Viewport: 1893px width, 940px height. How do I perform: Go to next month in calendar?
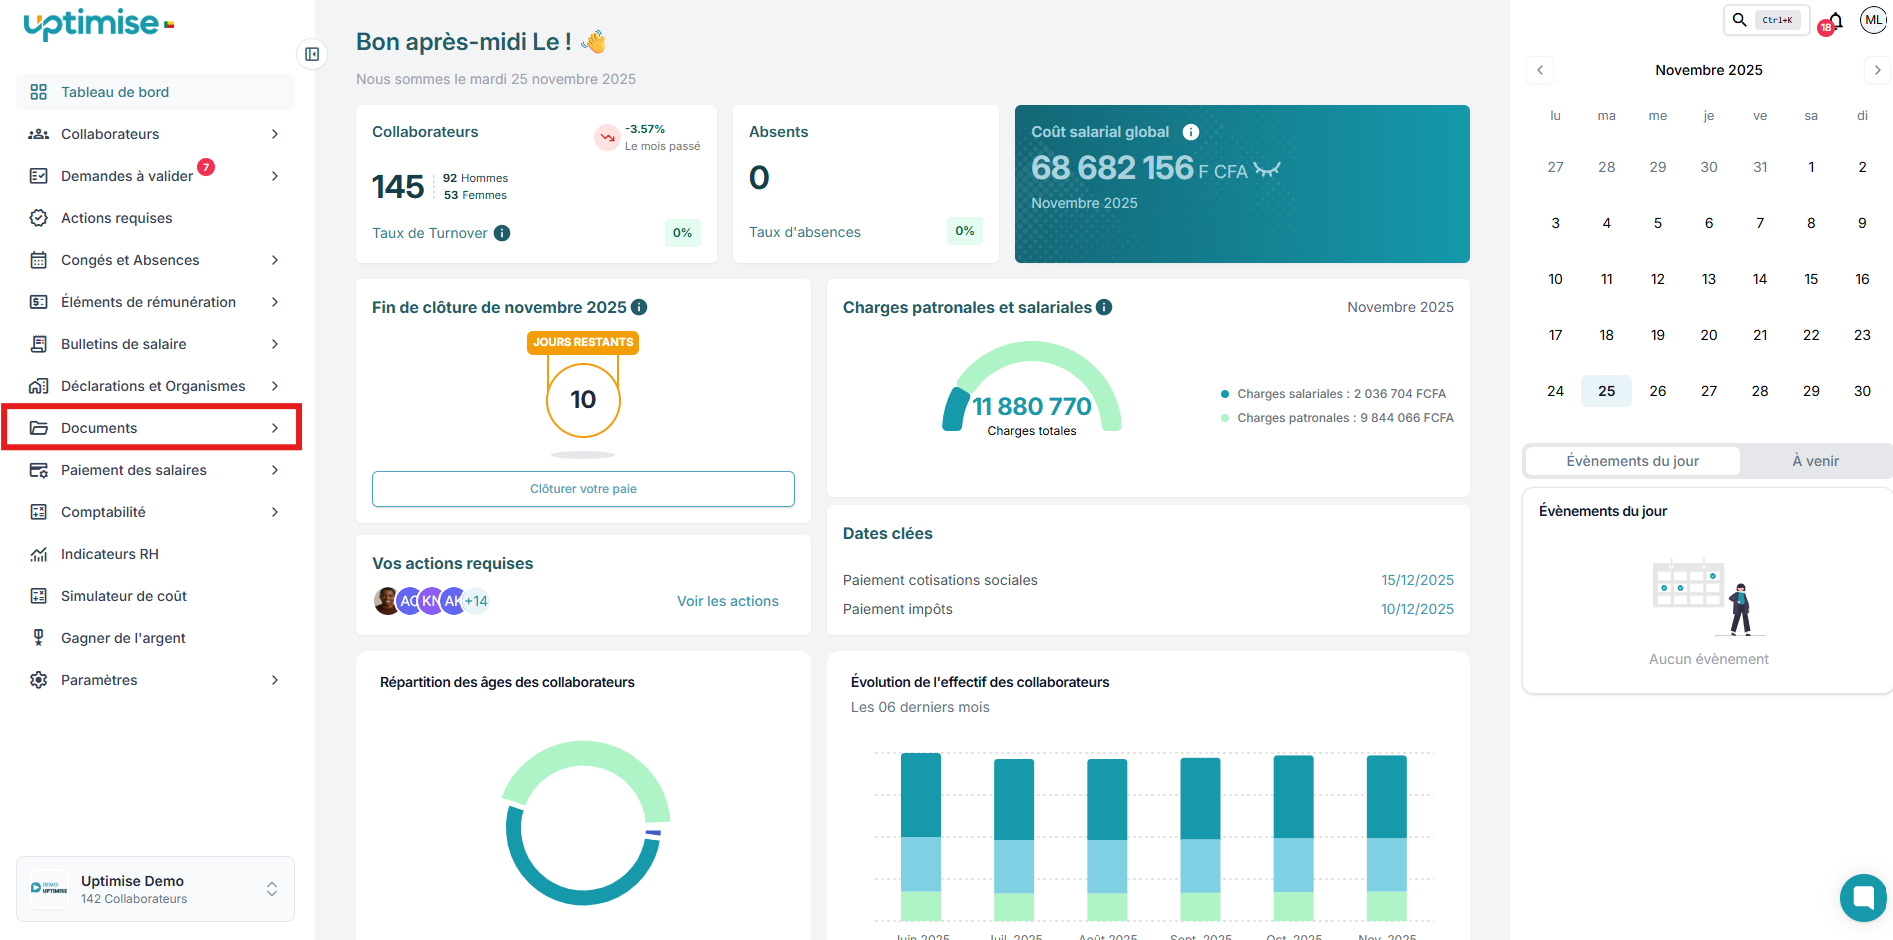pyautogui.click(x=1877, y=70)
